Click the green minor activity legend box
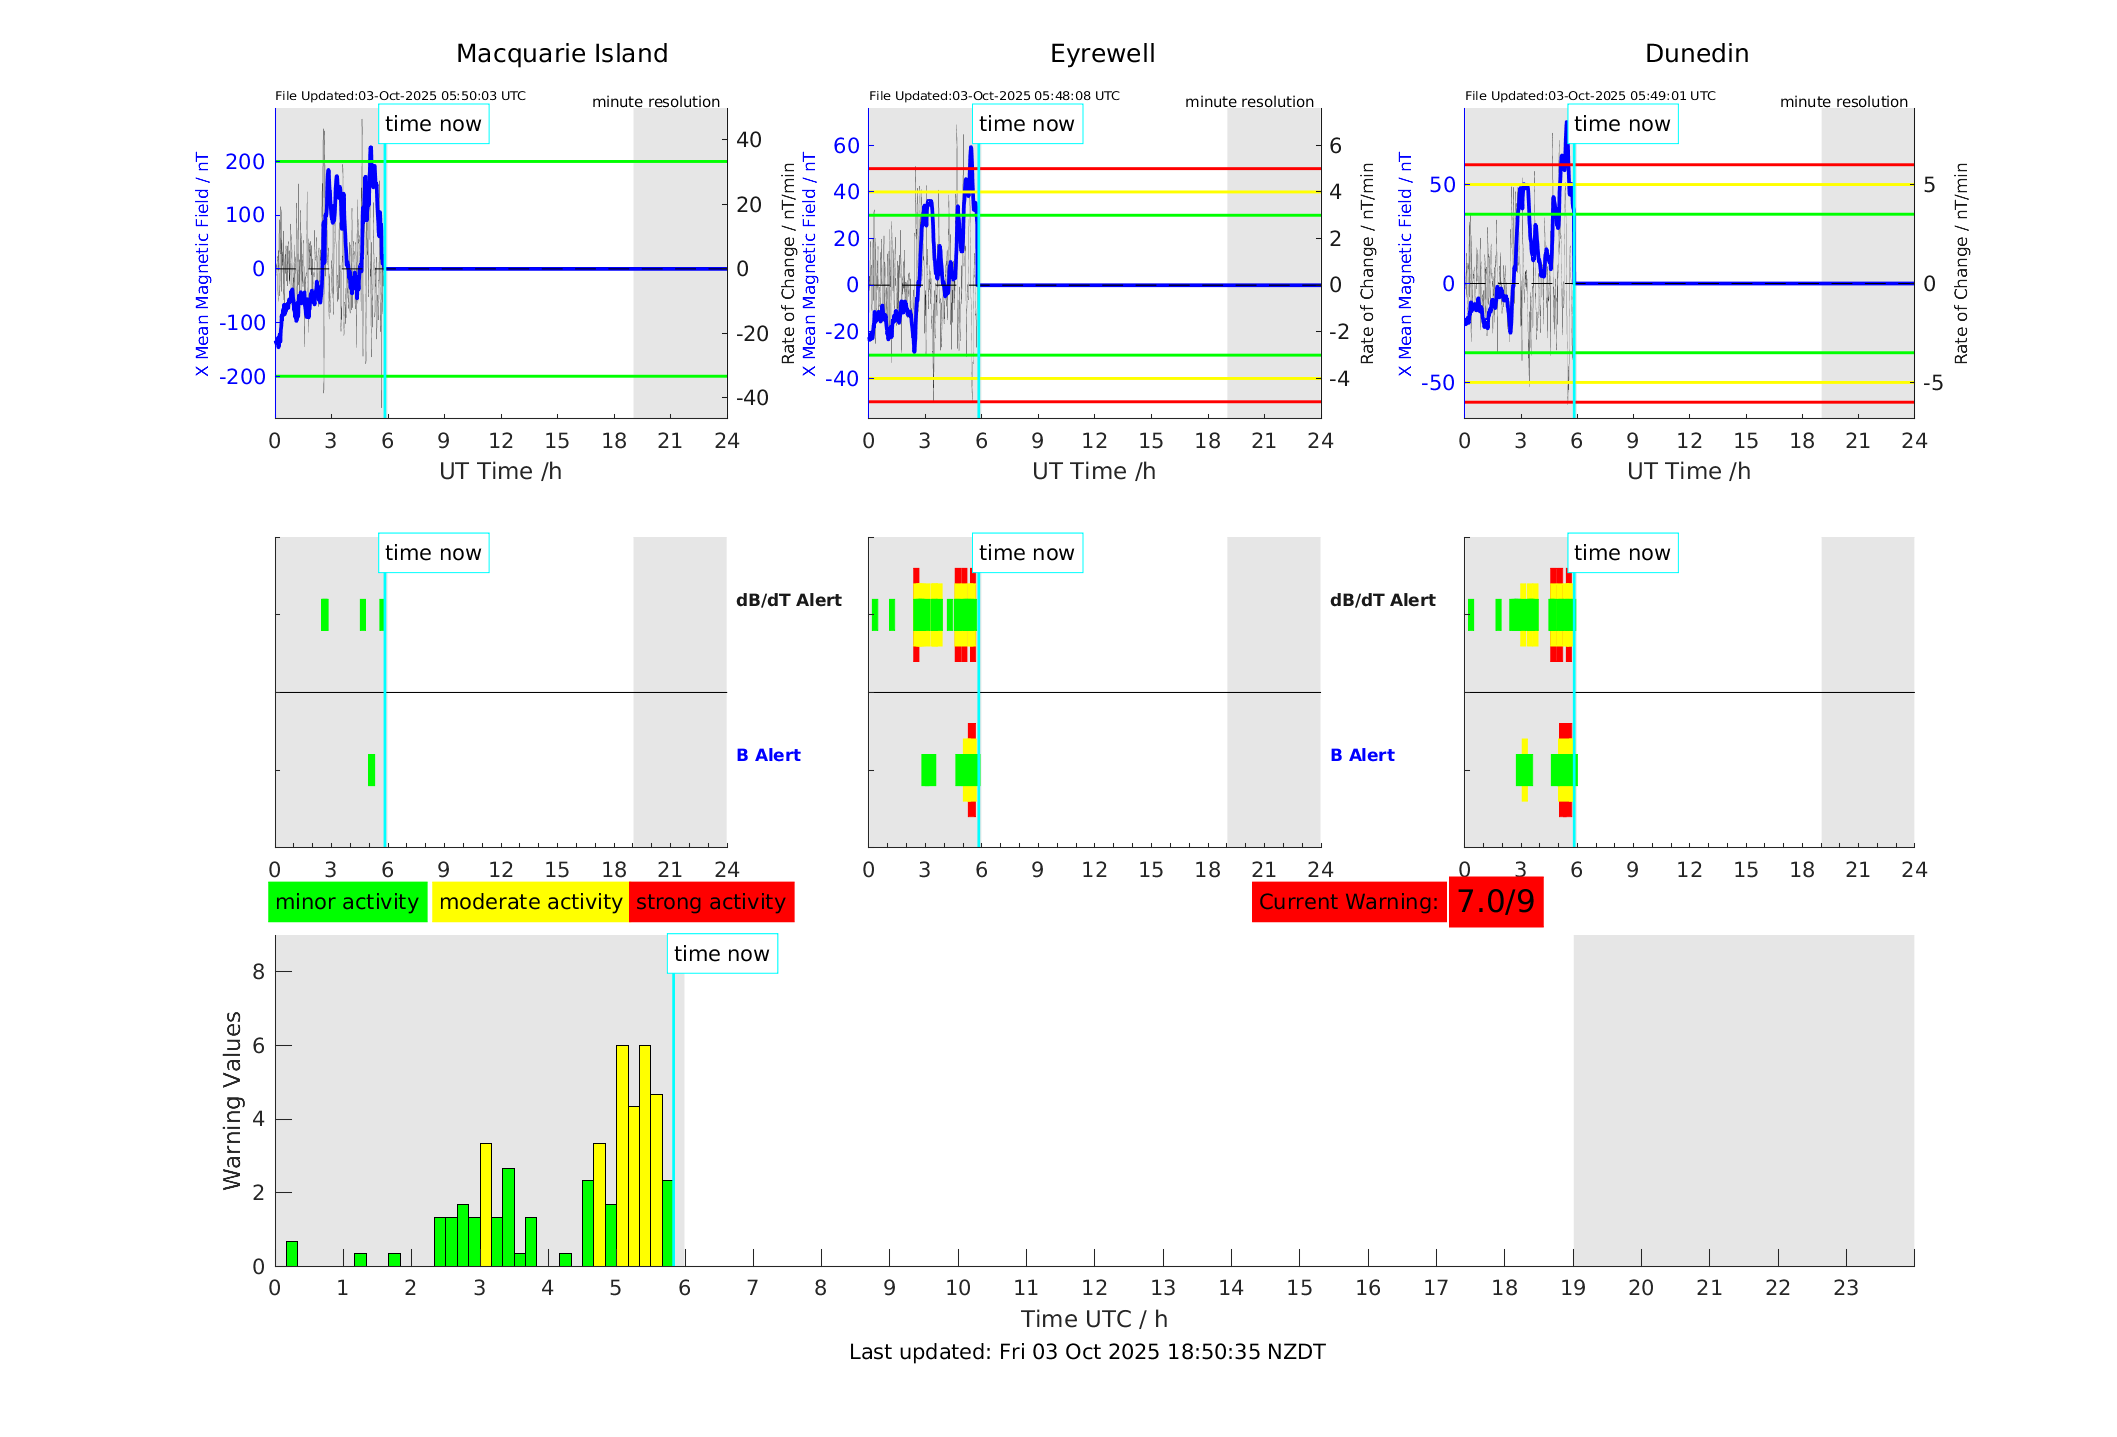Viewport: 2117px width, 1437px height. pos(347,902)
